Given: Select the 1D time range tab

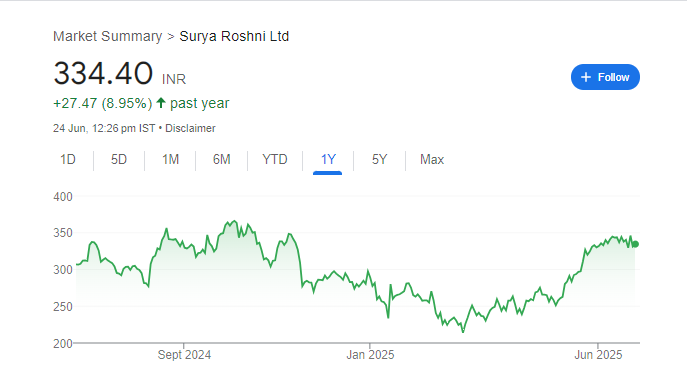Looking at the screenshot, I should click(68, 159).
